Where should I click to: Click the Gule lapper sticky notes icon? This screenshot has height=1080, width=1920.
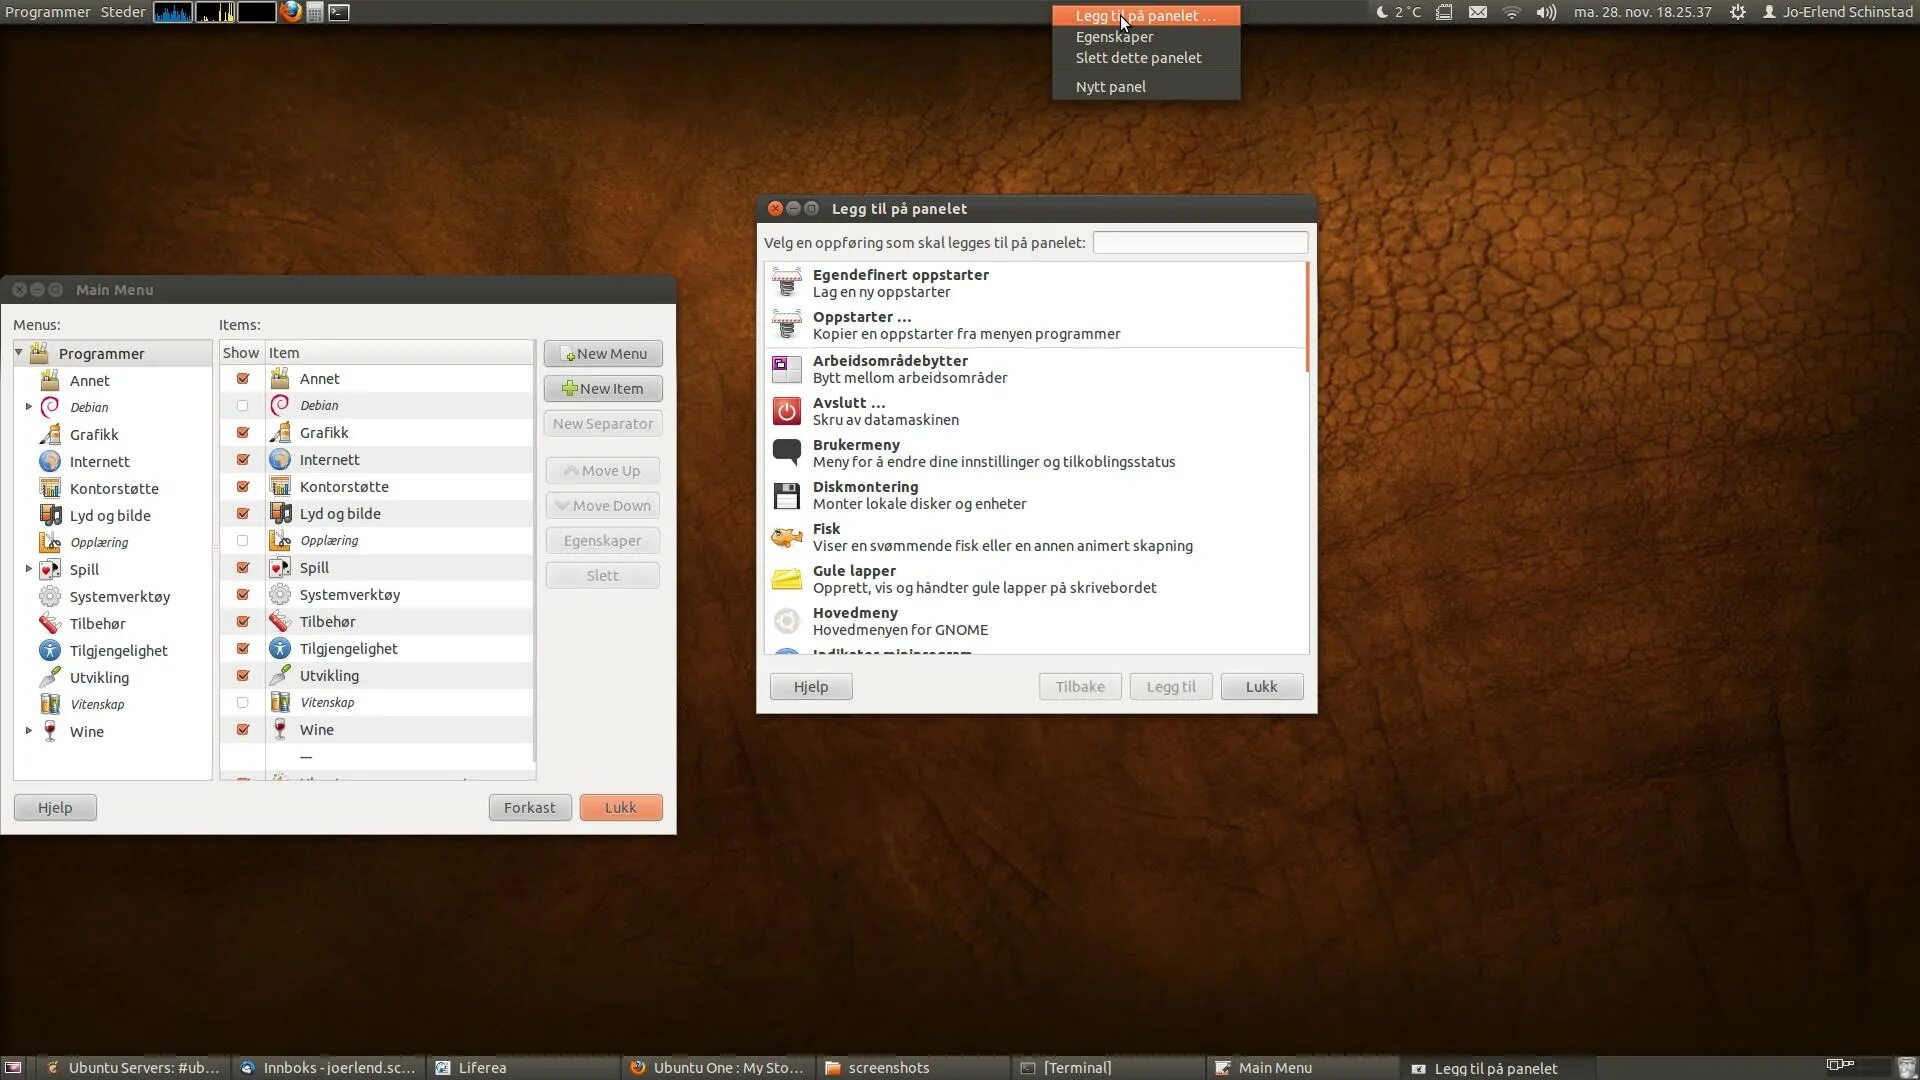tap(787, 579)
